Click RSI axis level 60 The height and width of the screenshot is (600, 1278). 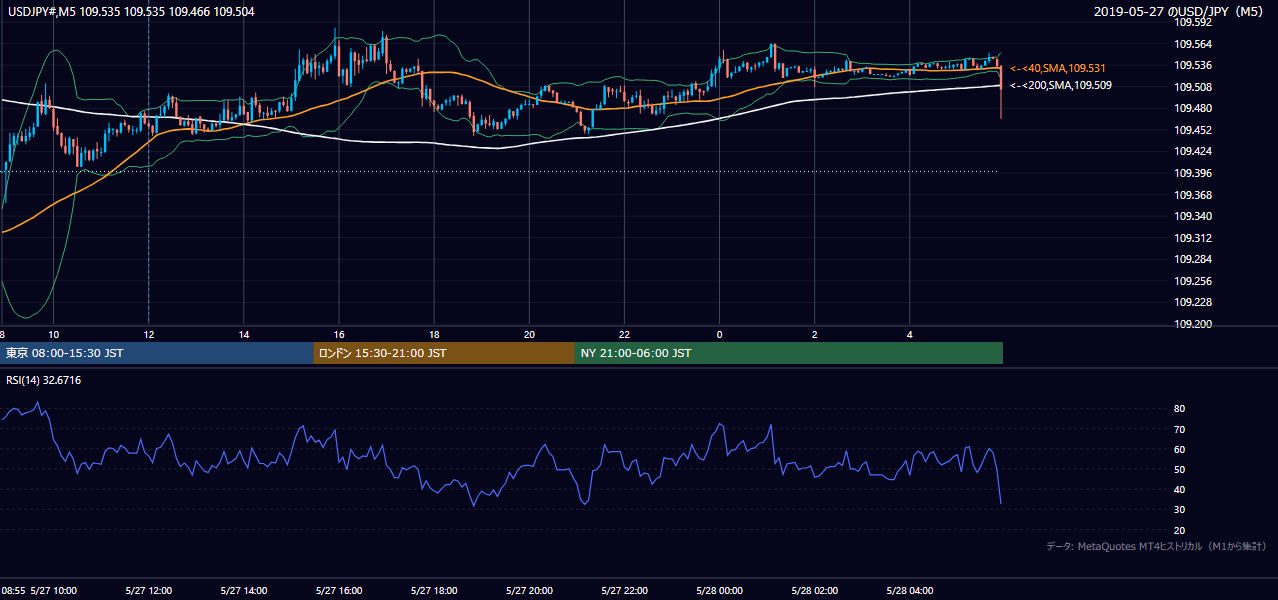1180,449
